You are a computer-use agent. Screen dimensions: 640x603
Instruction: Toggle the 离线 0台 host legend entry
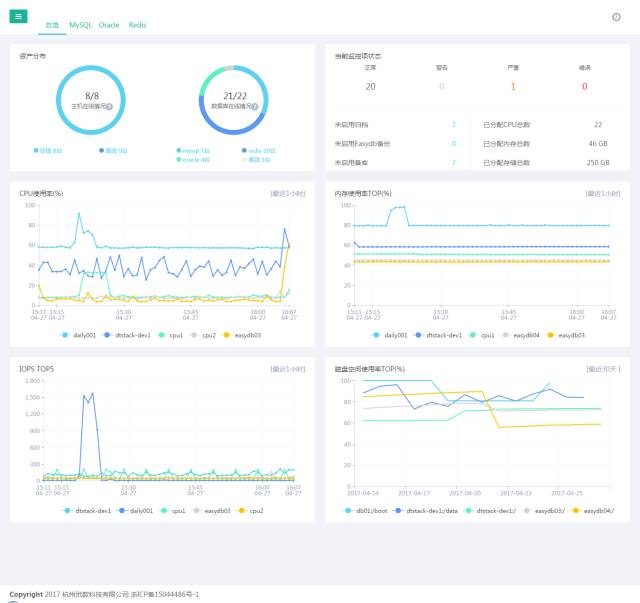pos(113,151)
